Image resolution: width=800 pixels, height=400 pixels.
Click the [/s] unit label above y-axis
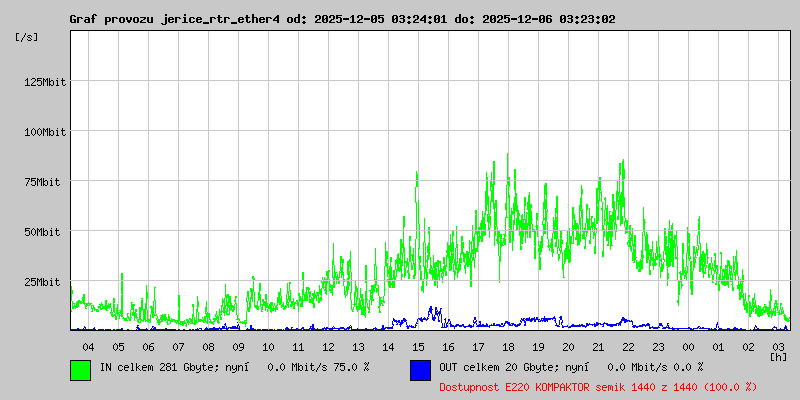point(27,37)
